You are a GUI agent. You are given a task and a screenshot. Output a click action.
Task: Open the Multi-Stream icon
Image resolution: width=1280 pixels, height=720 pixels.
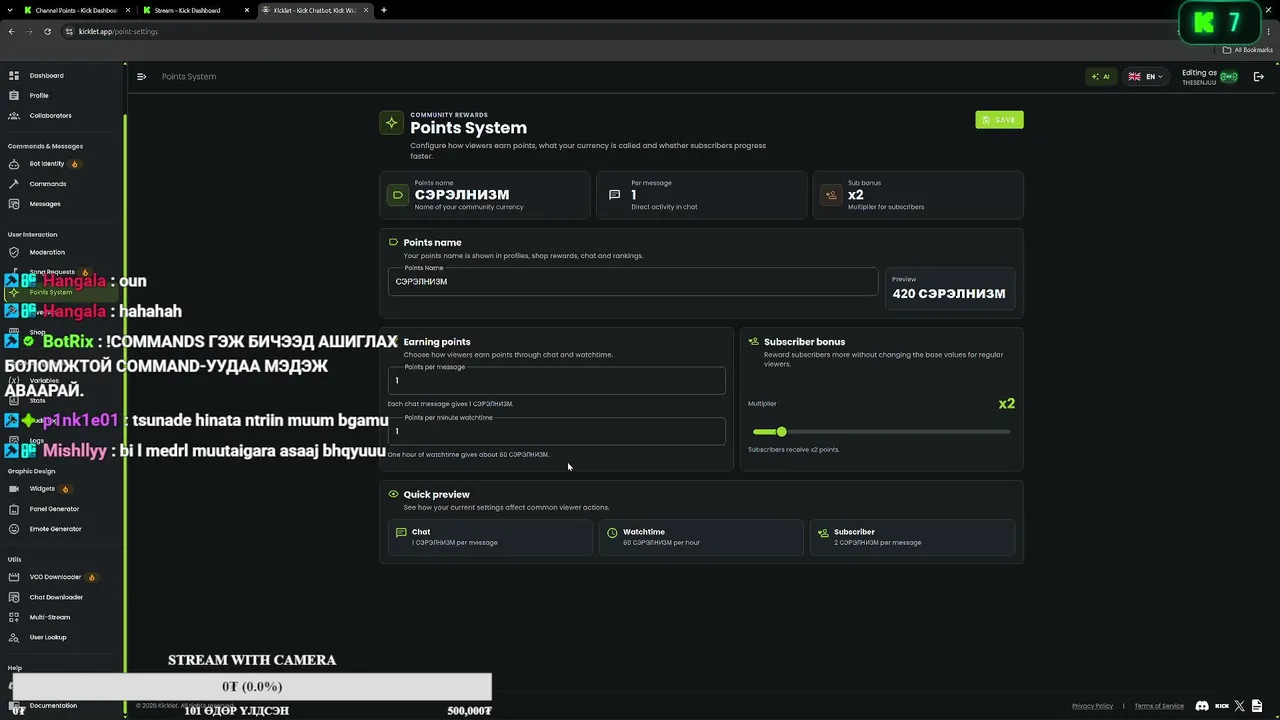[x=14, y=617]
